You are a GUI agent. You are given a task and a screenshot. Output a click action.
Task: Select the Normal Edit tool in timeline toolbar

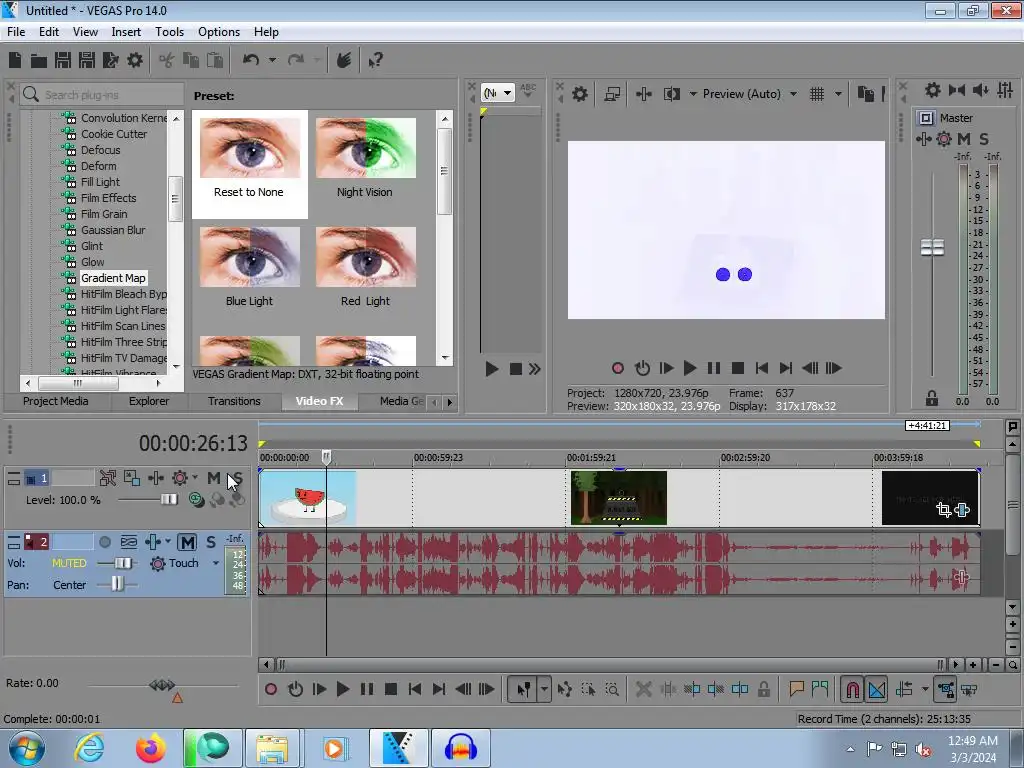[524, 689]
